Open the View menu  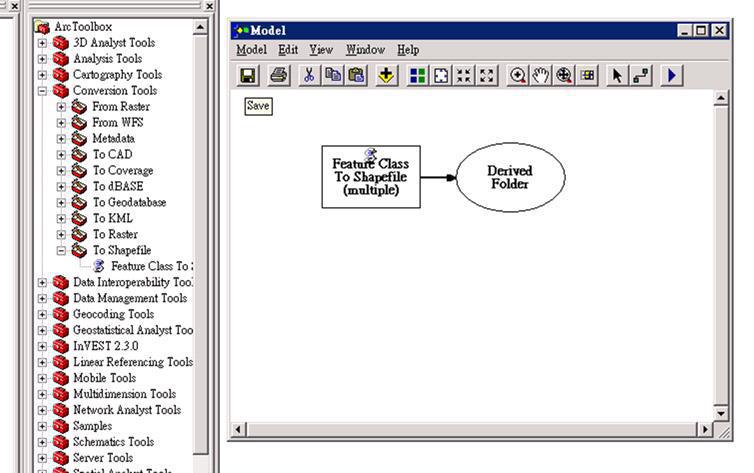pos(321,50)
